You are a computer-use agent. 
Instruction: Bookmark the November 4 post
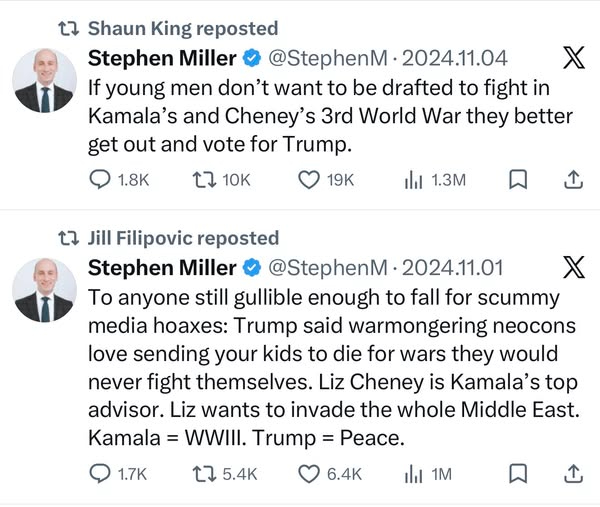(x=518, y=180)
